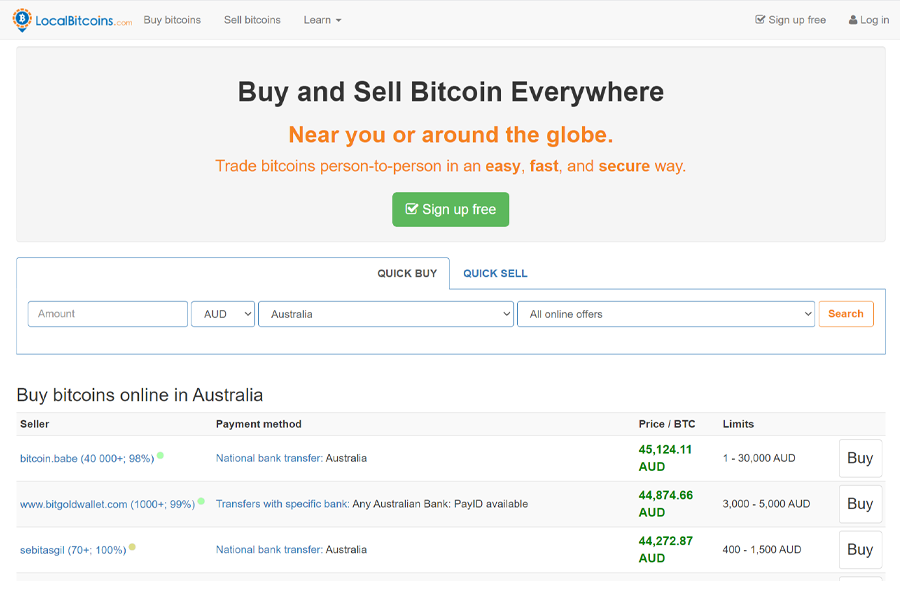Click the user icon next to Log in
Image resolution: width=900 pixels, height=600 pixels.
(853, 20)
